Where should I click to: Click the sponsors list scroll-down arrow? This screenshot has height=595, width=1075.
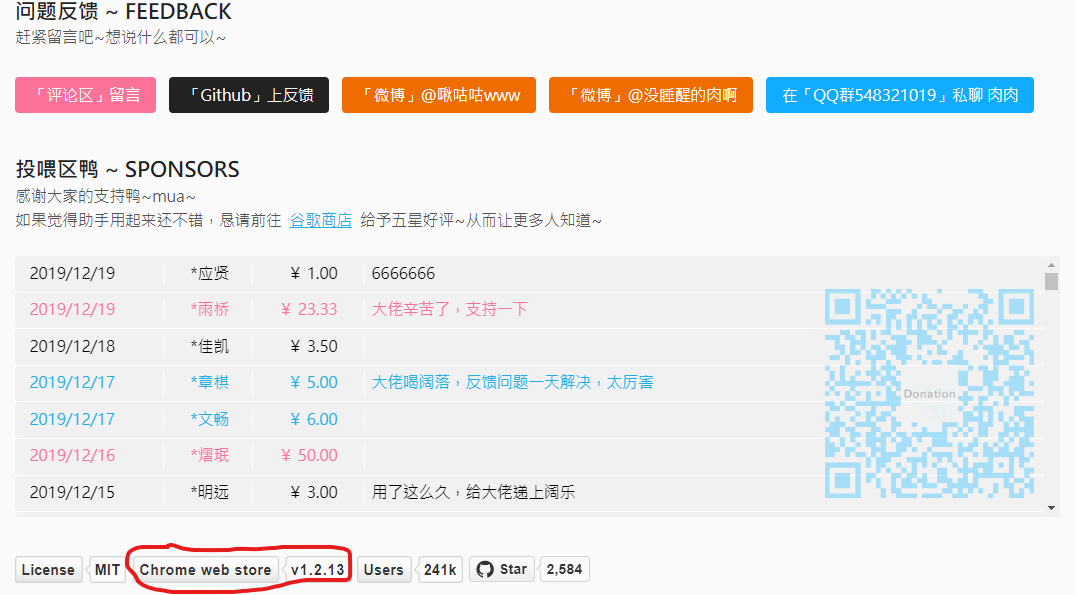tap(1051, 508)
